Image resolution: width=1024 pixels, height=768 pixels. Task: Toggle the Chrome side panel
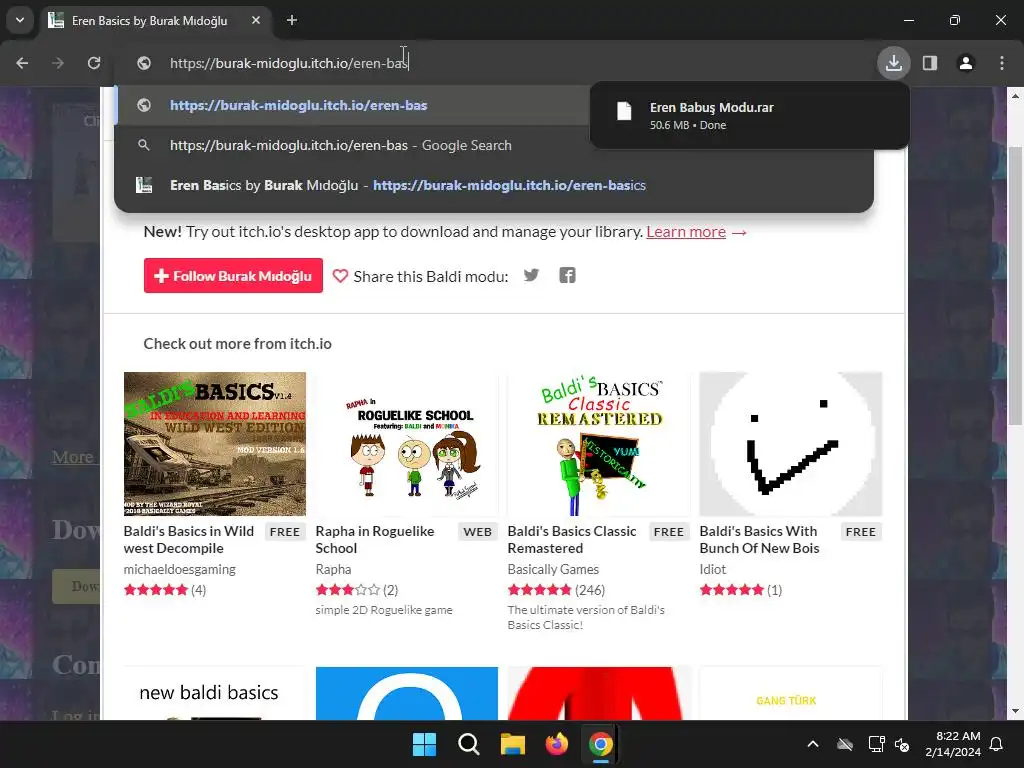click(930, 63)
